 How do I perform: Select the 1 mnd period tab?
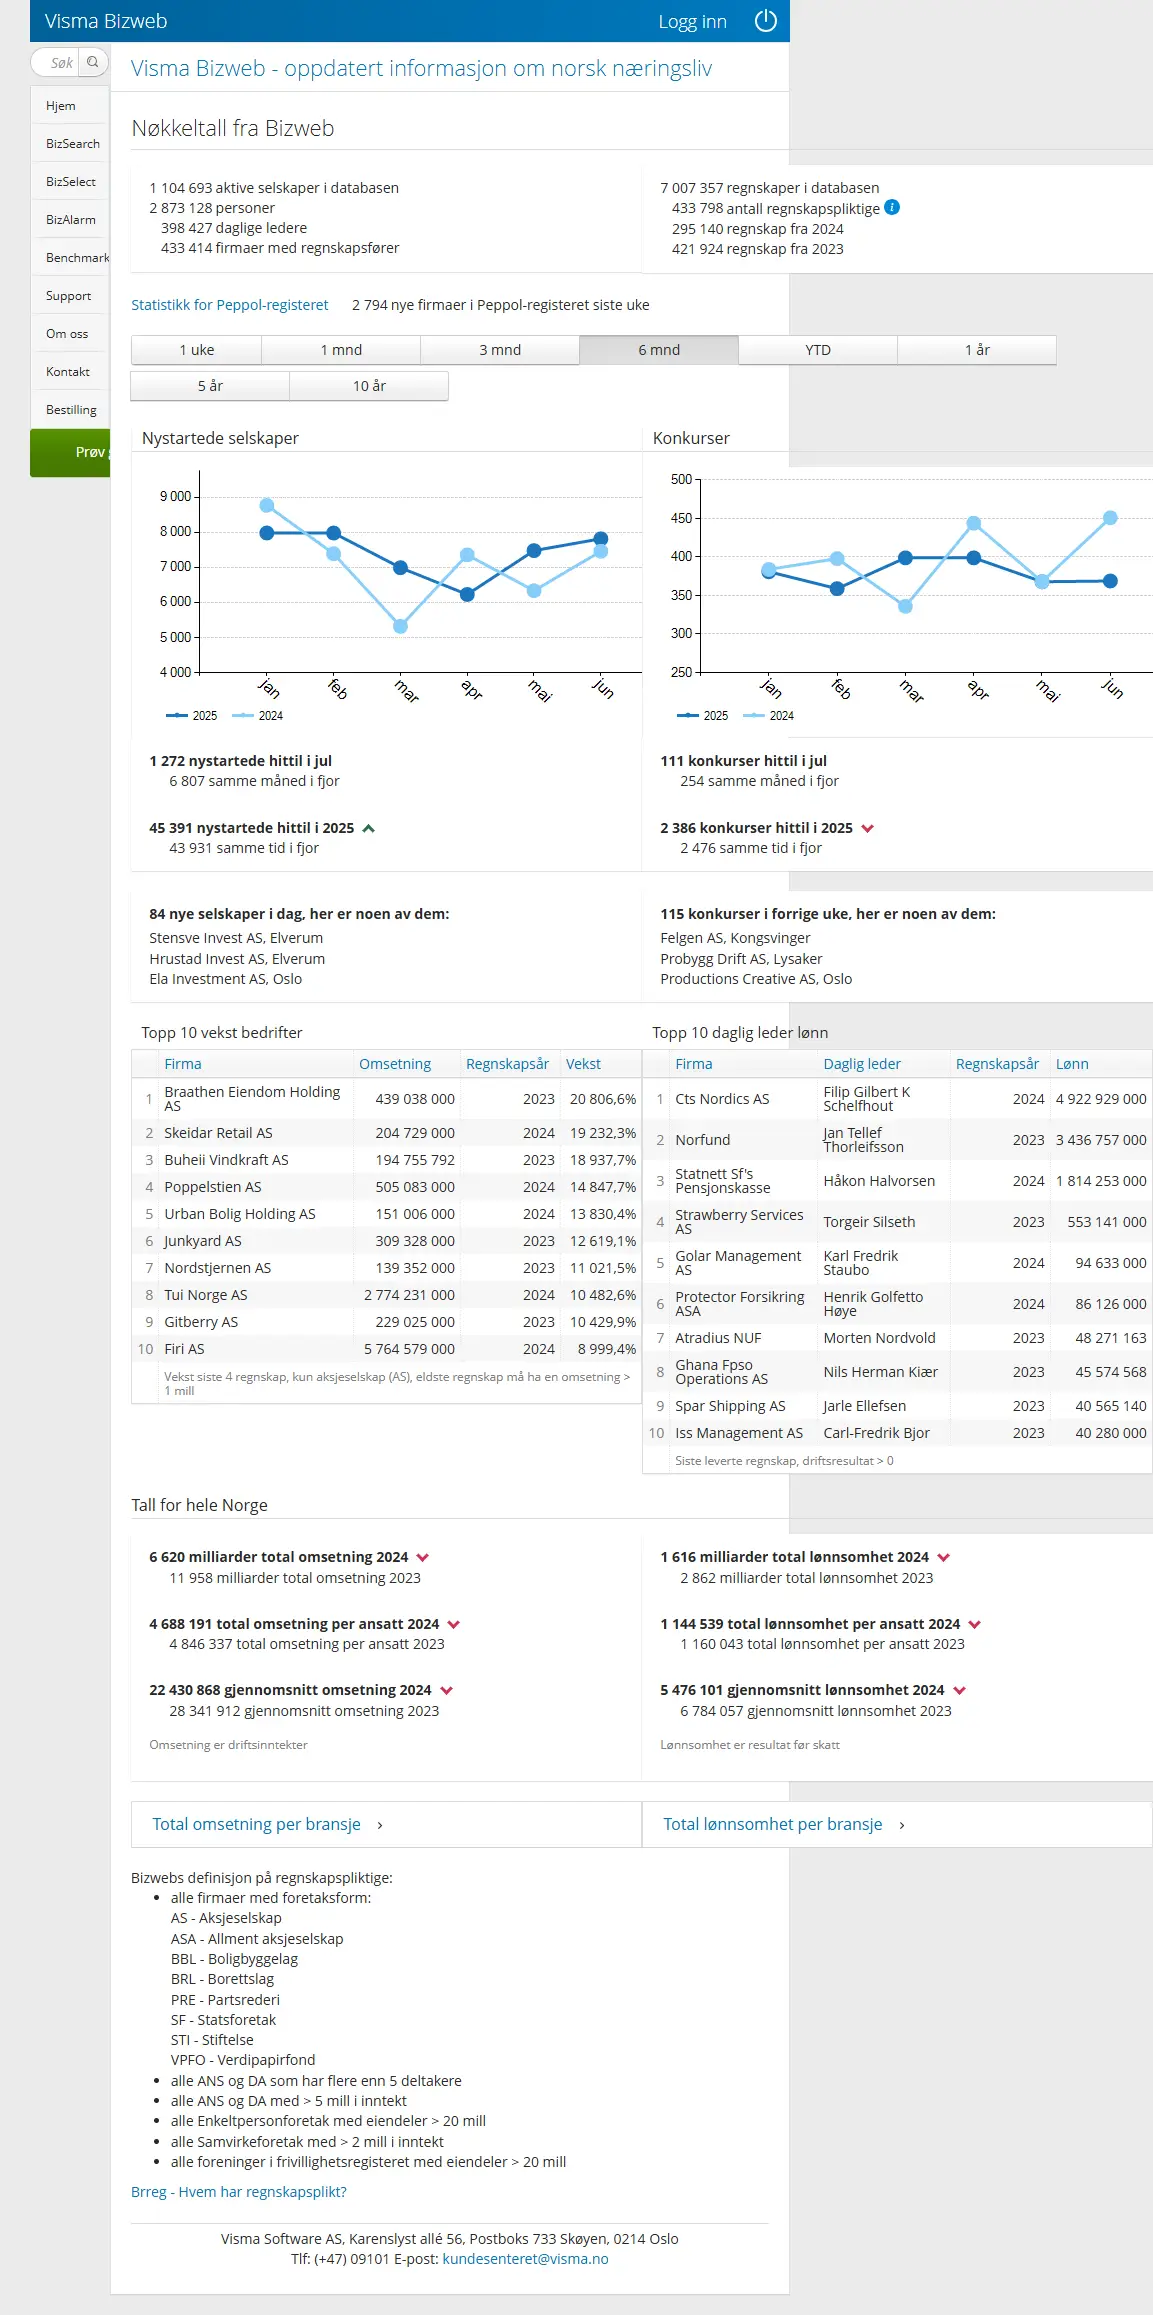(x=341, y=350)
